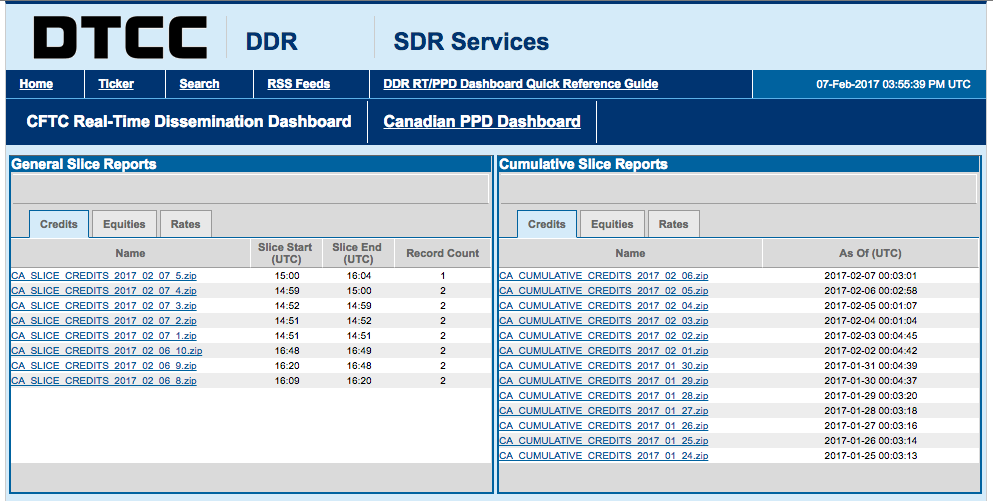Select CFTC Real-Time Dissemination Dashboard heading
This screenshot has width=993, height=501.
click(x=189, y=122)
